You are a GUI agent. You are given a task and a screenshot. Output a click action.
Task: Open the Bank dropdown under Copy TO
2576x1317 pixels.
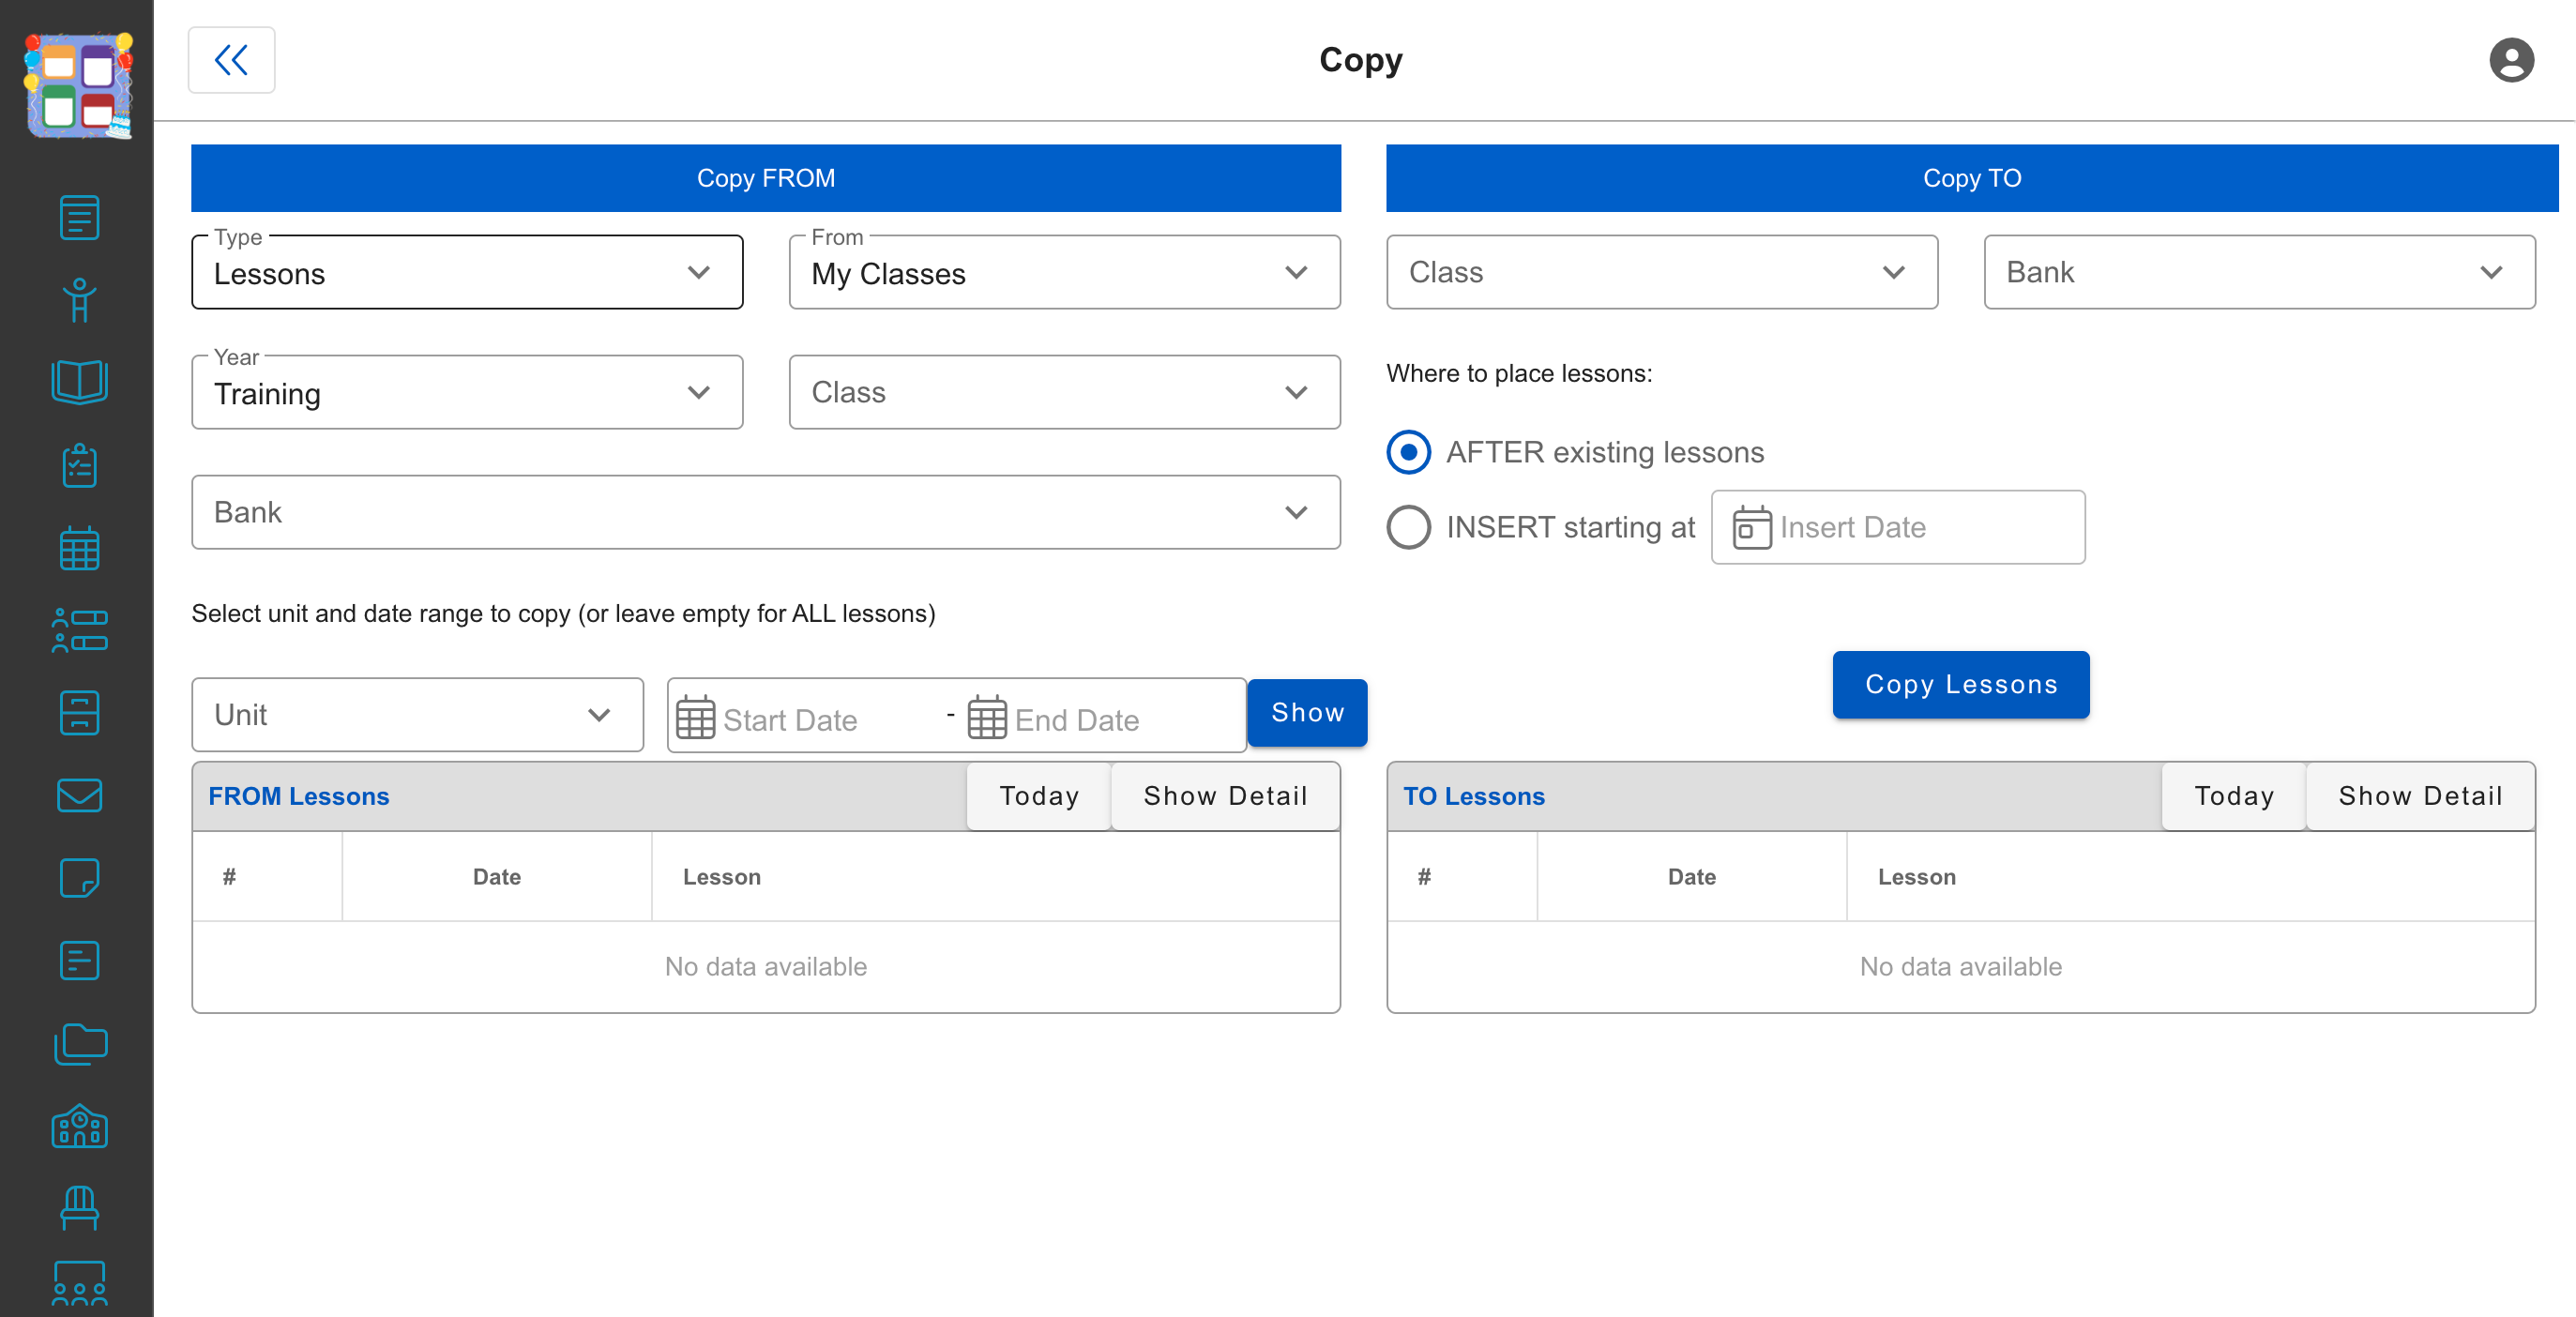point(2259,272)
